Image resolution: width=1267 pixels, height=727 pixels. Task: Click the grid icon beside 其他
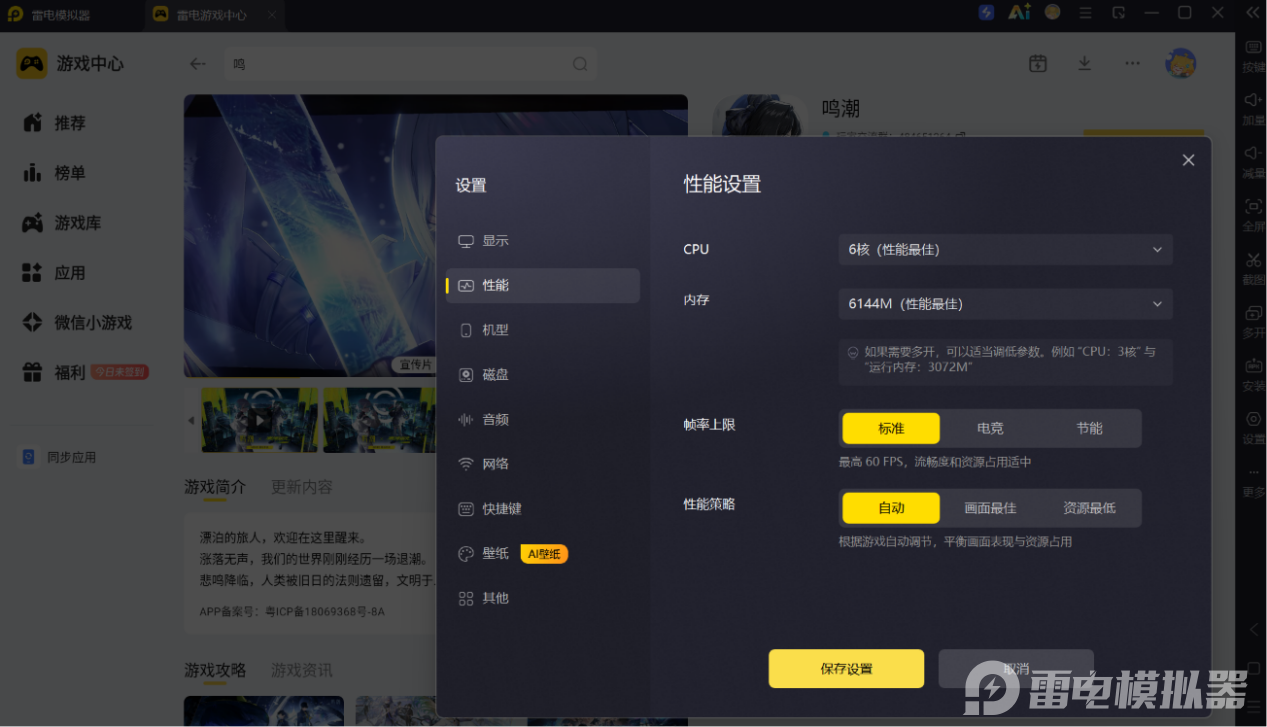pyautogui.click(x=465, y=598)
